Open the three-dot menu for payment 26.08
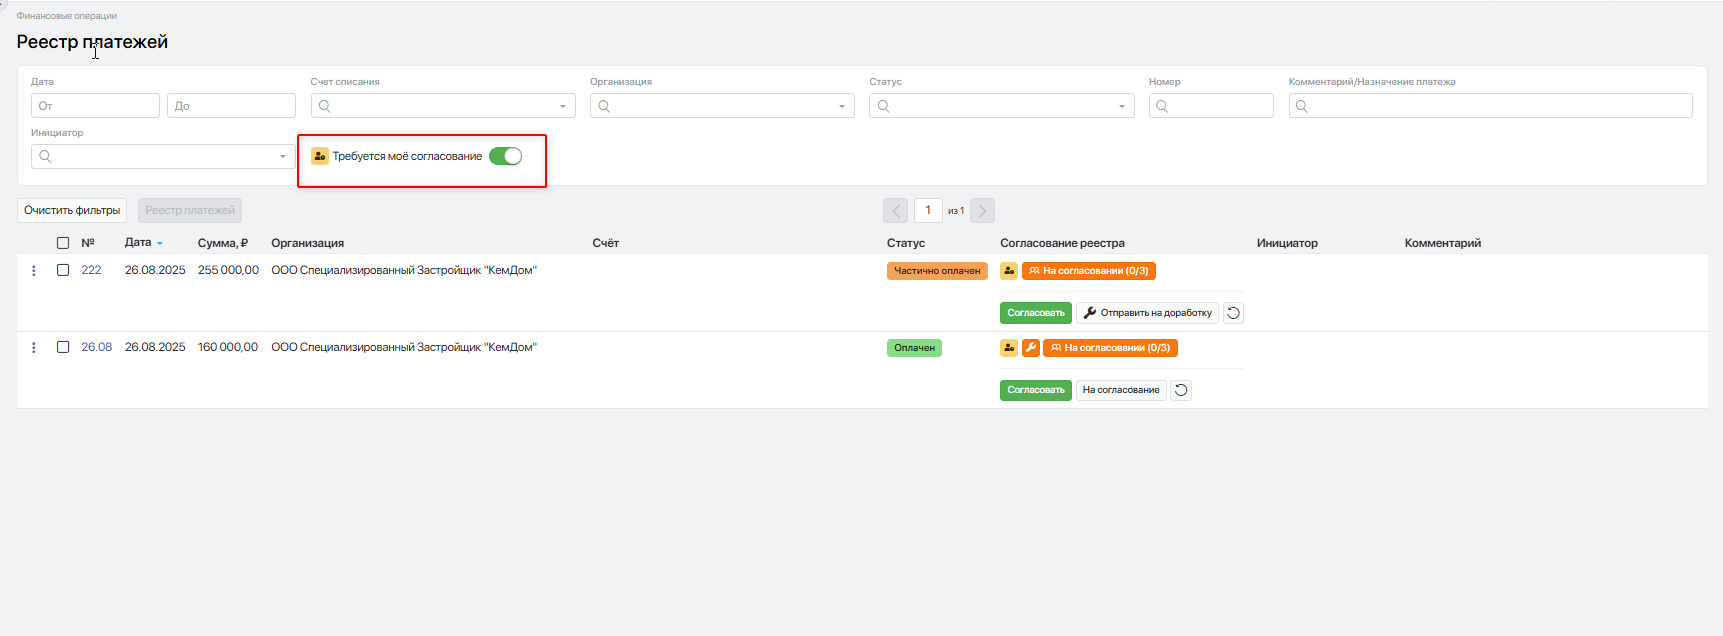 [34, 348]
